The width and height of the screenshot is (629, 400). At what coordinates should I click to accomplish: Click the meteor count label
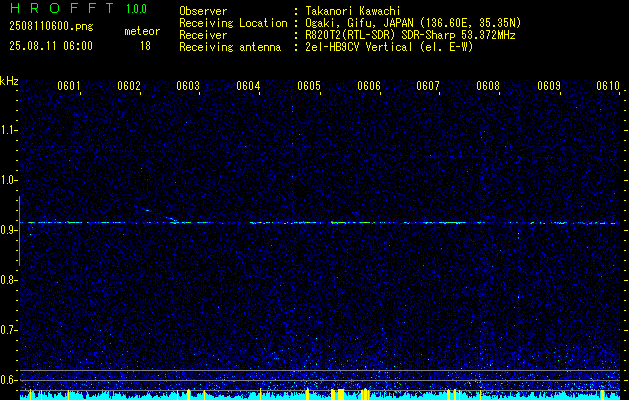point(142,31)
